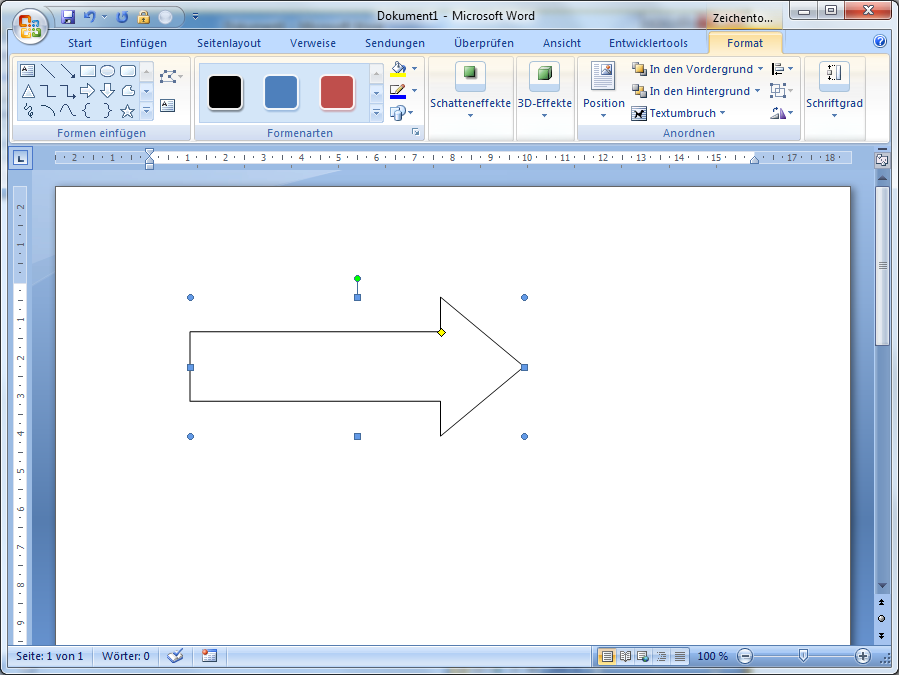Select the Freihand scribble tool
The height and width of the screenshot is (675, 899).
27,111
